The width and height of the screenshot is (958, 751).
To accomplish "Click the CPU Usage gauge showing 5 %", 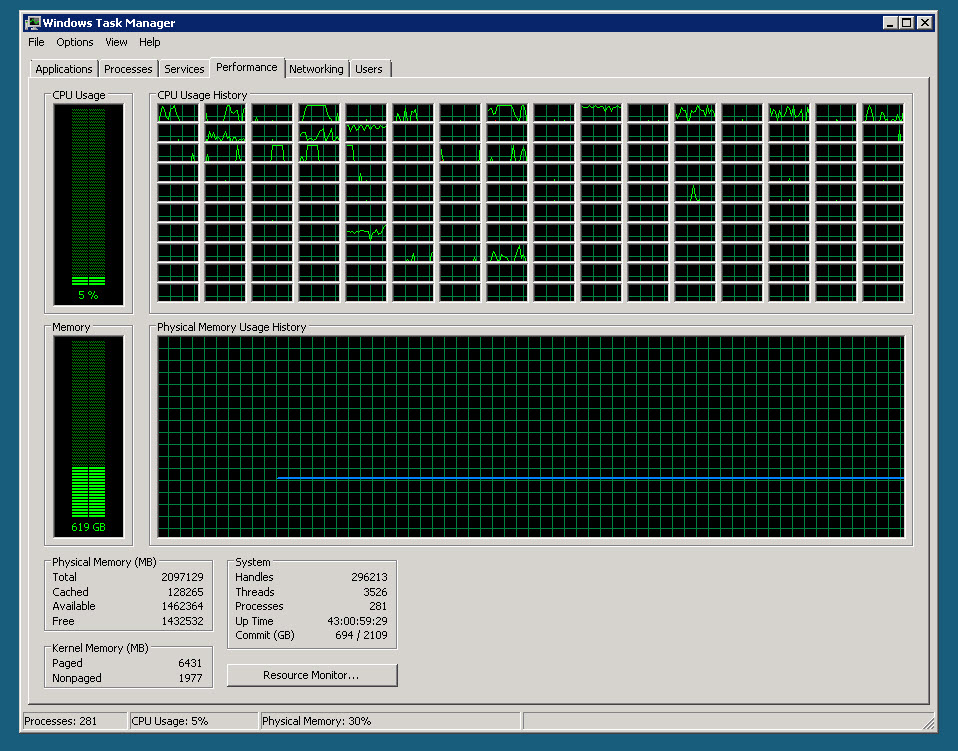I will 89,205.
